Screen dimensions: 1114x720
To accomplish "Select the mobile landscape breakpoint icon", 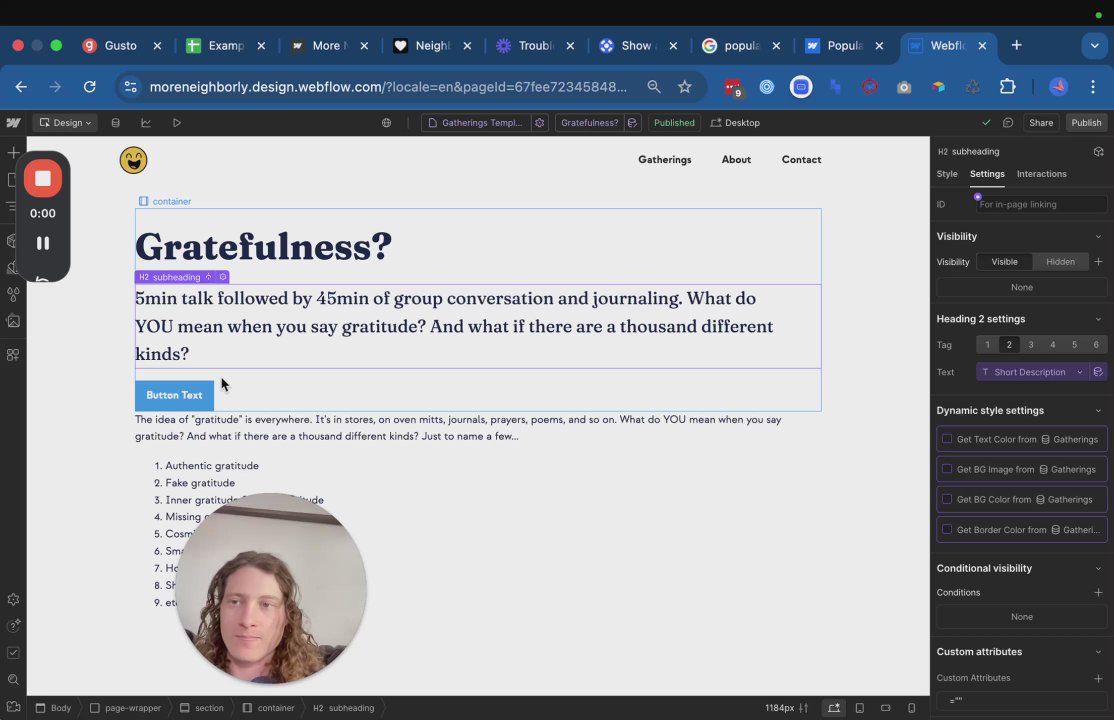I will click(x=886, y=708).
